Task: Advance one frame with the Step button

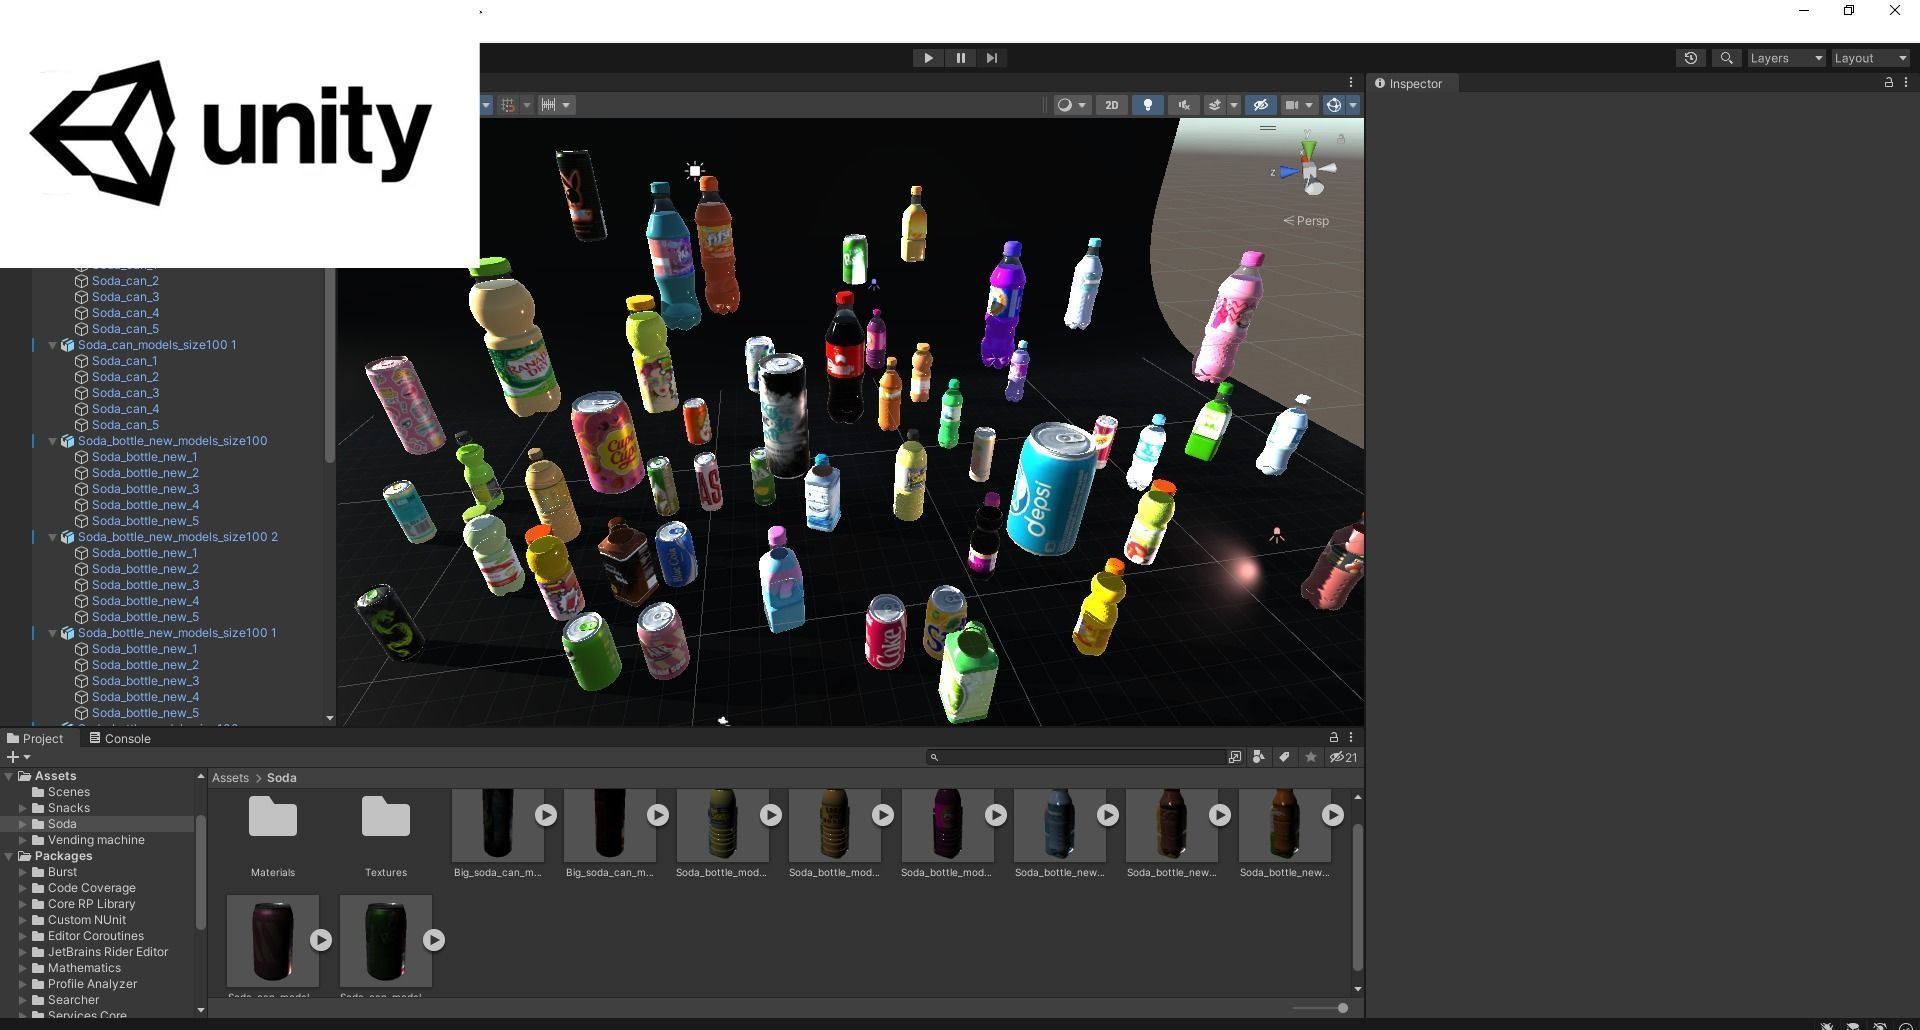Action: pyautogui.click(x=991, y=58)
